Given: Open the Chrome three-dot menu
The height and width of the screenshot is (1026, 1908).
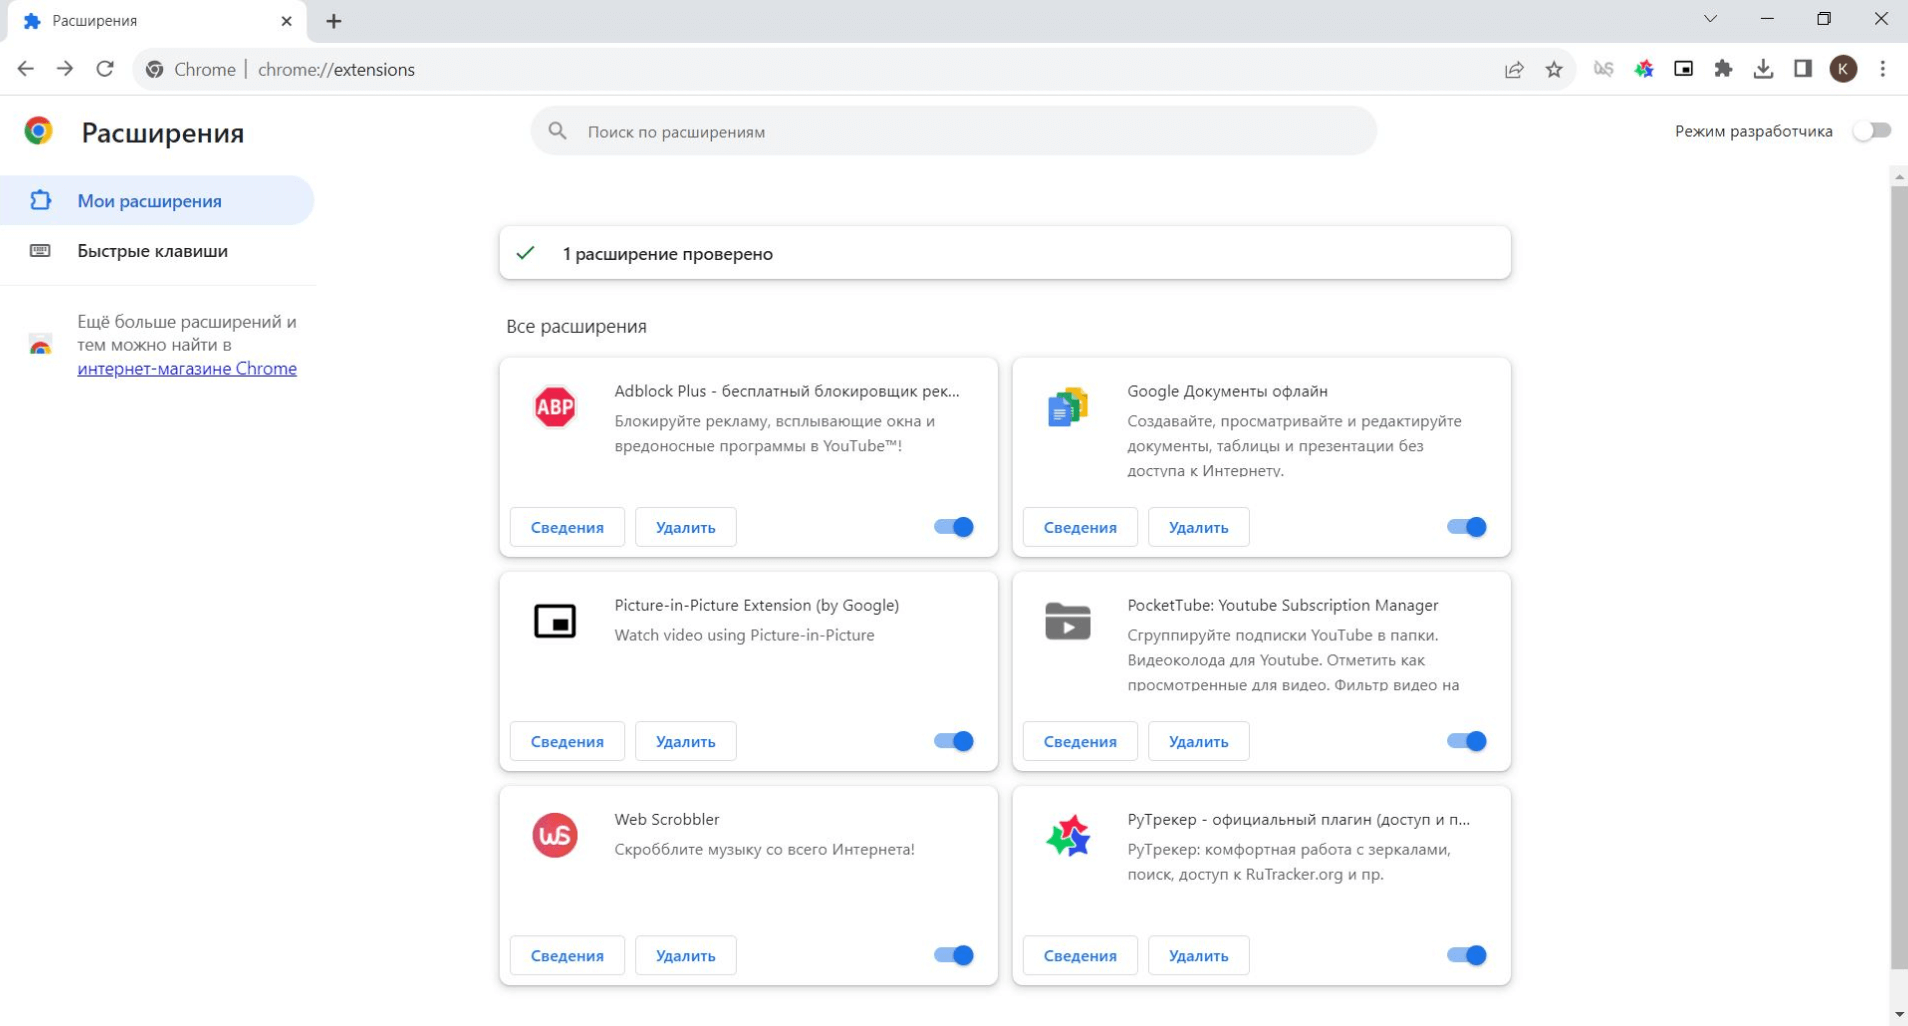Looking at the screenshot, I should click(x=1883, y=69).
